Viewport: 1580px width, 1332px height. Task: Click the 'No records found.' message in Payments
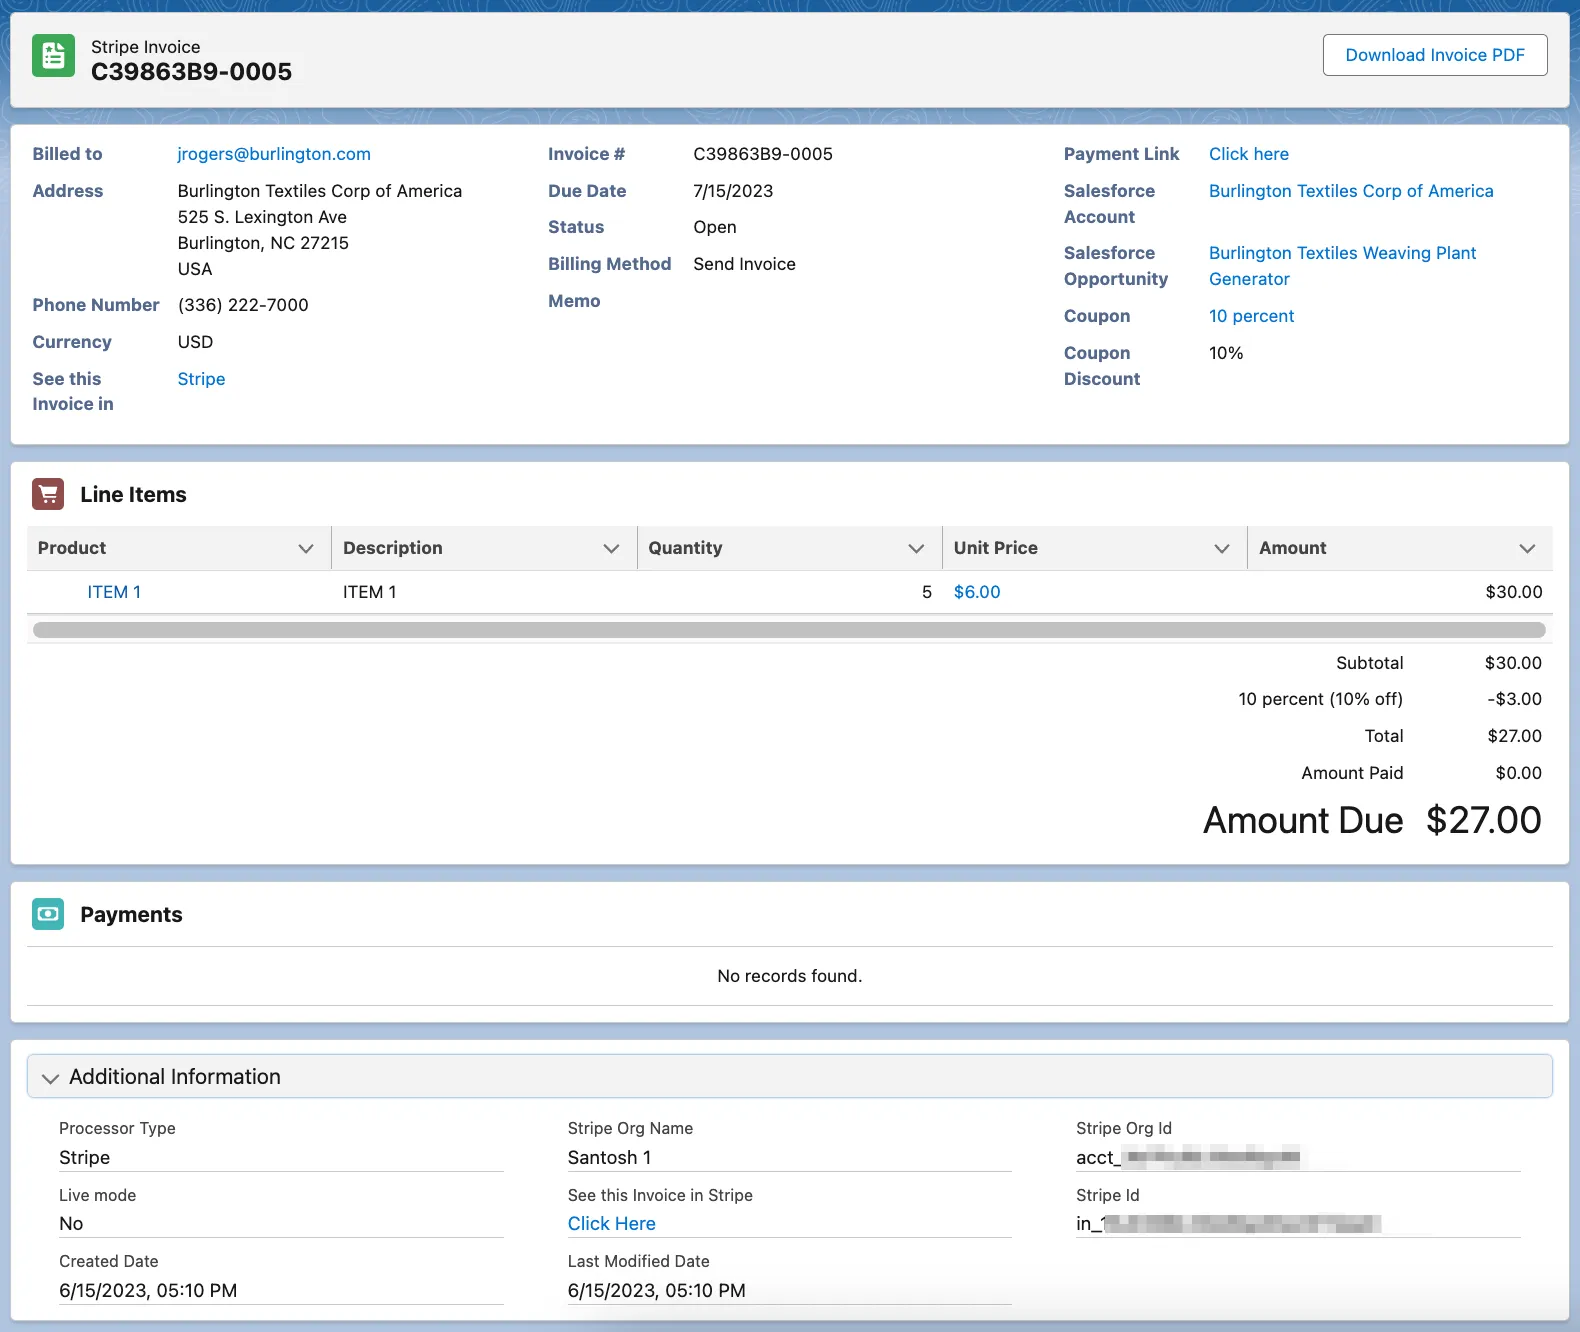(789, 976)
